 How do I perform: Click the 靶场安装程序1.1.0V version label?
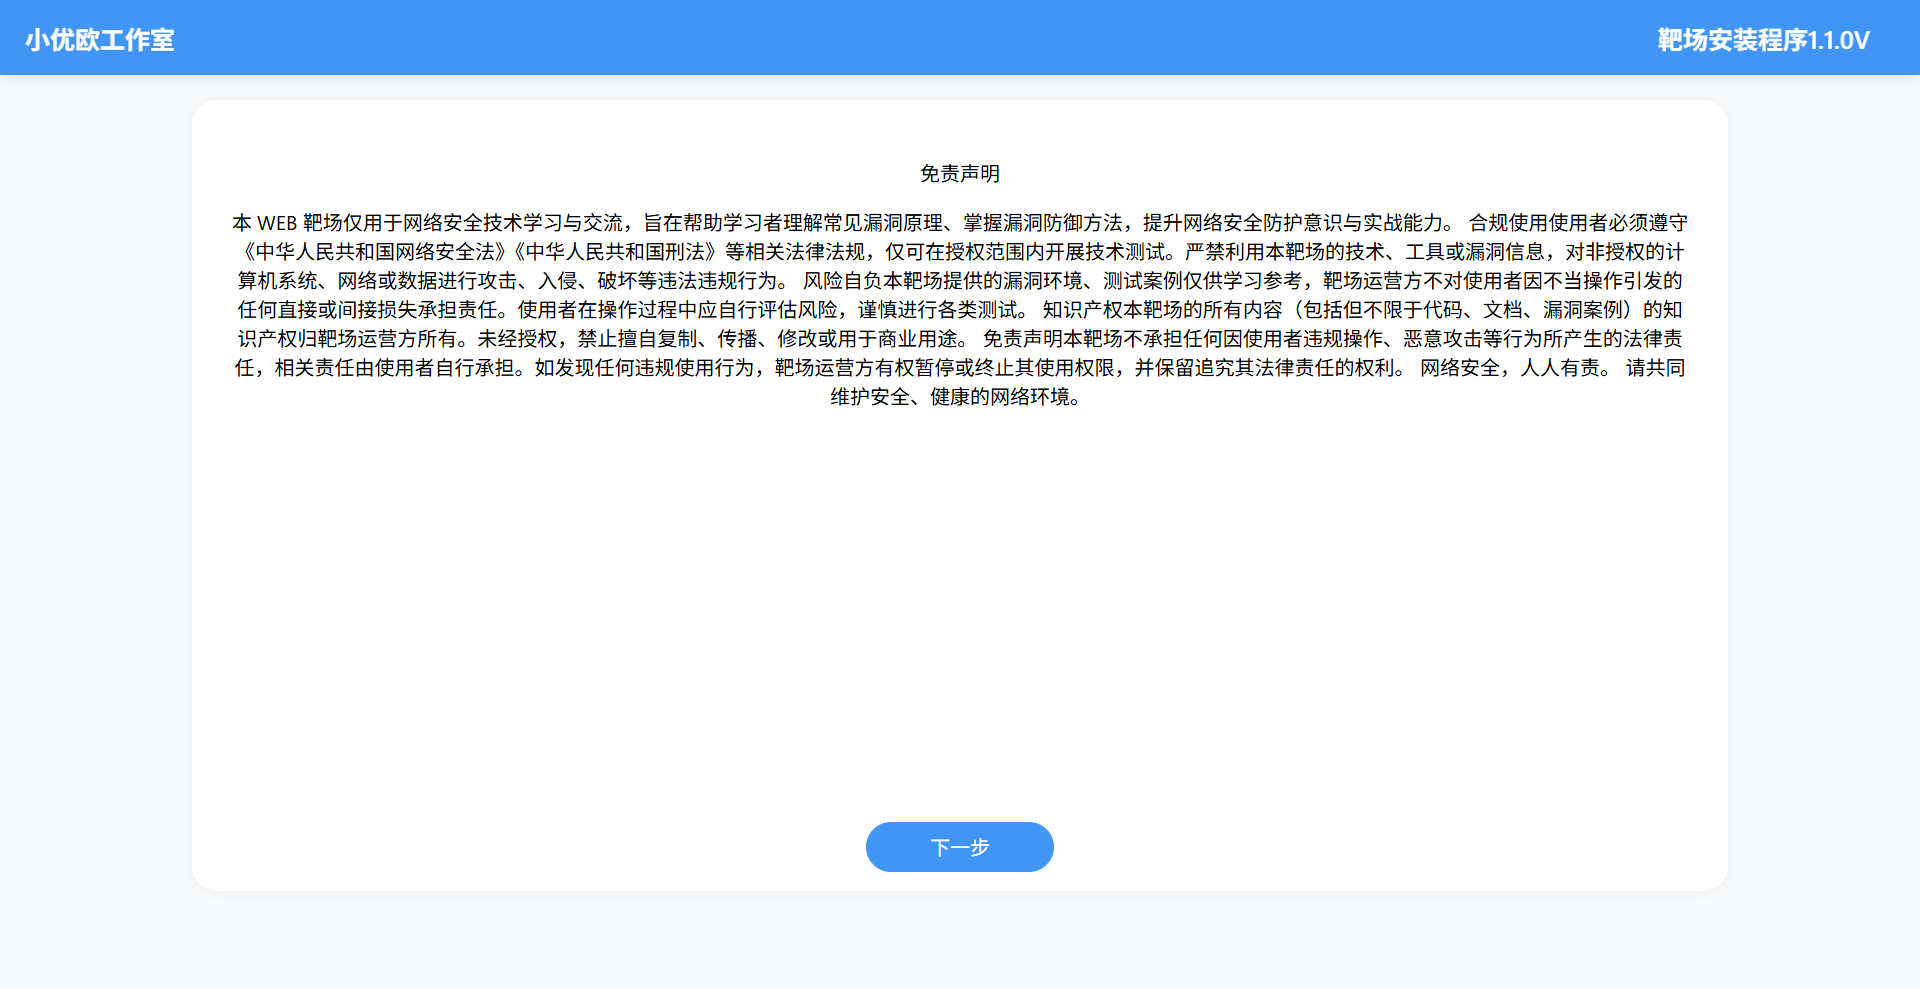click(1760, 40)
